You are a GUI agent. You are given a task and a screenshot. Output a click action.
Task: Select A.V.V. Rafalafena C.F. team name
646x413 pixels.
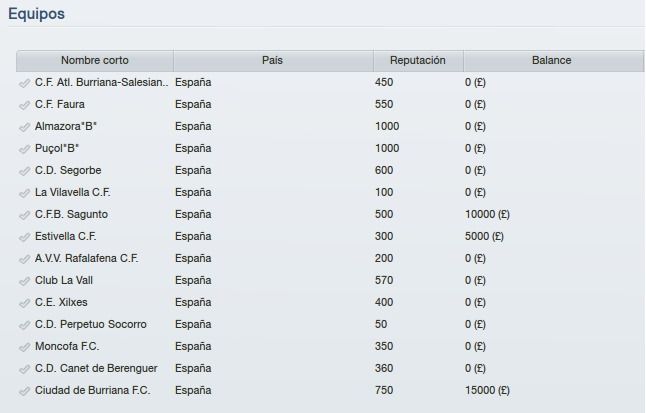pos(87,258)
